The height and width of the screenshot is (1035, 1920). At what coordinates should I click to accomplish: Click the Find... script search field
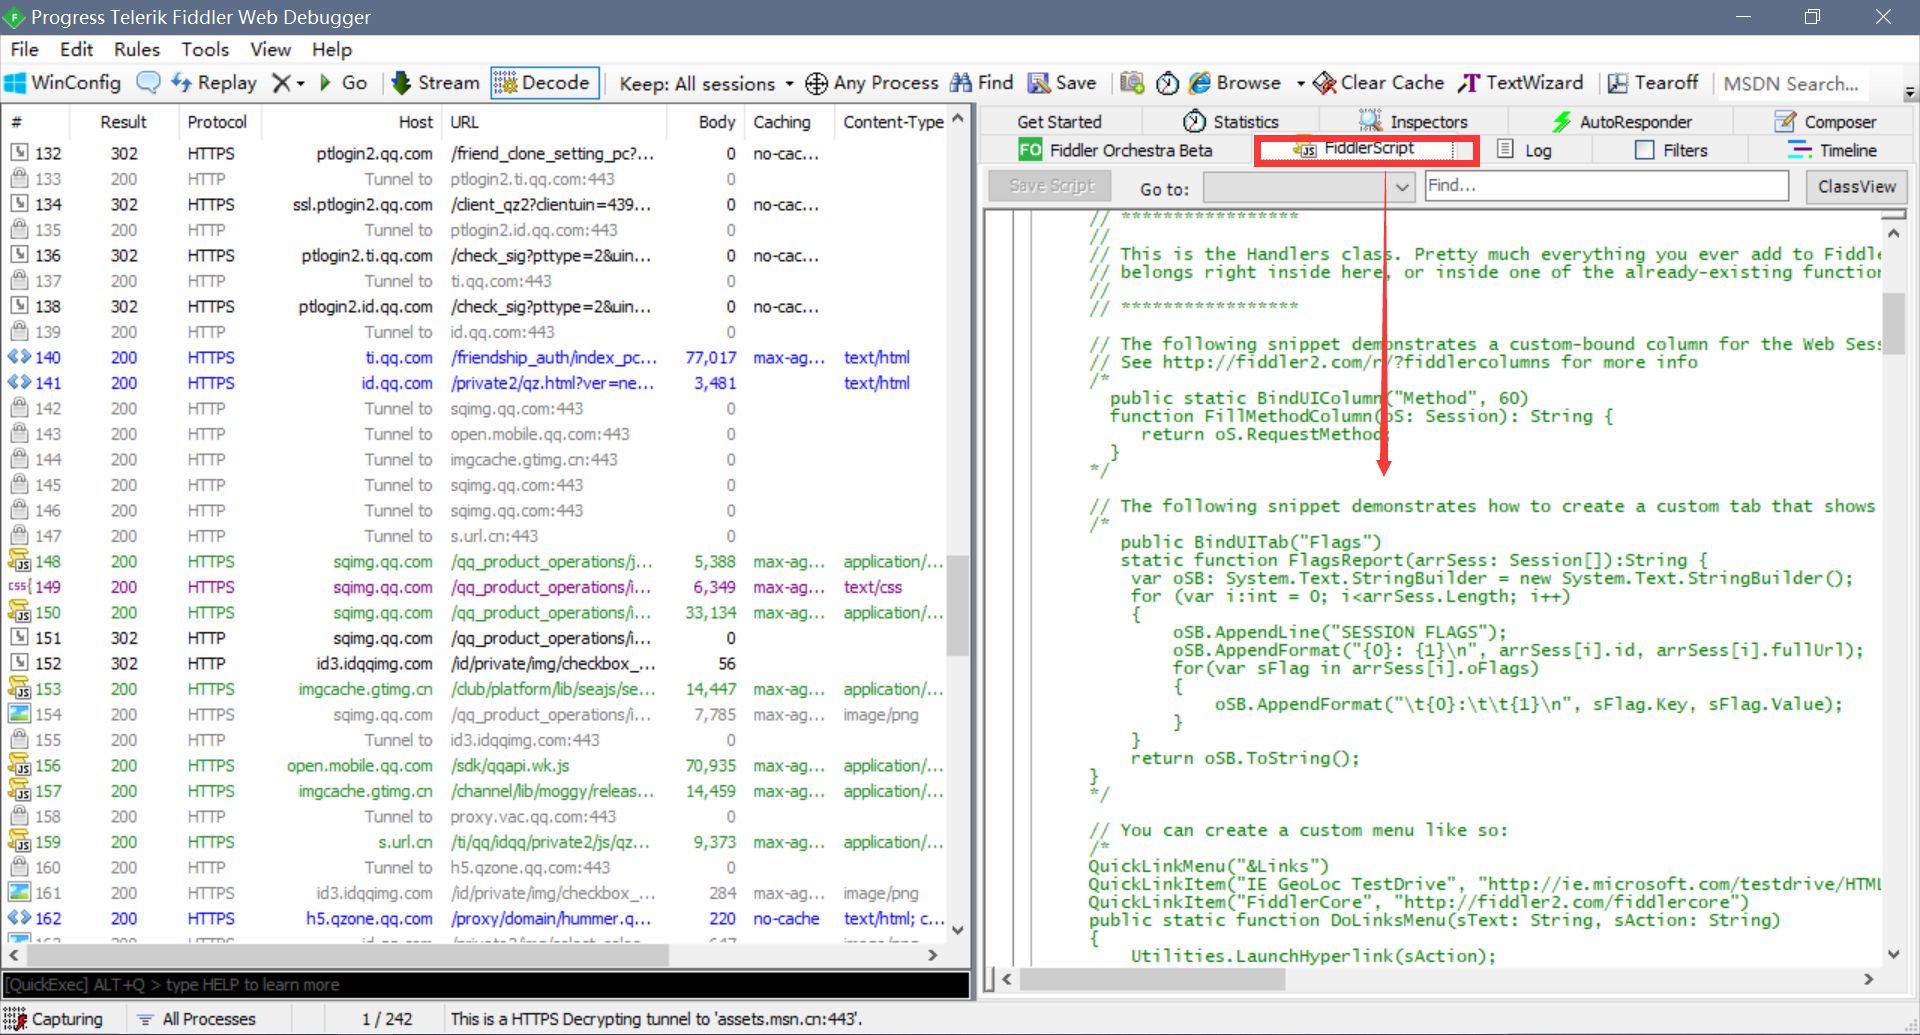pyautogui.click(x=1606, y=186)
